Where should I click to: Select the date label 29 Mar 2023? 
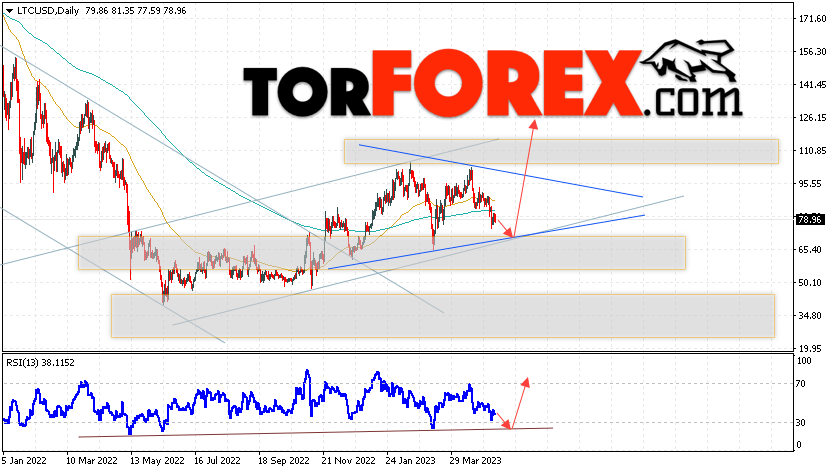[475, 460]
